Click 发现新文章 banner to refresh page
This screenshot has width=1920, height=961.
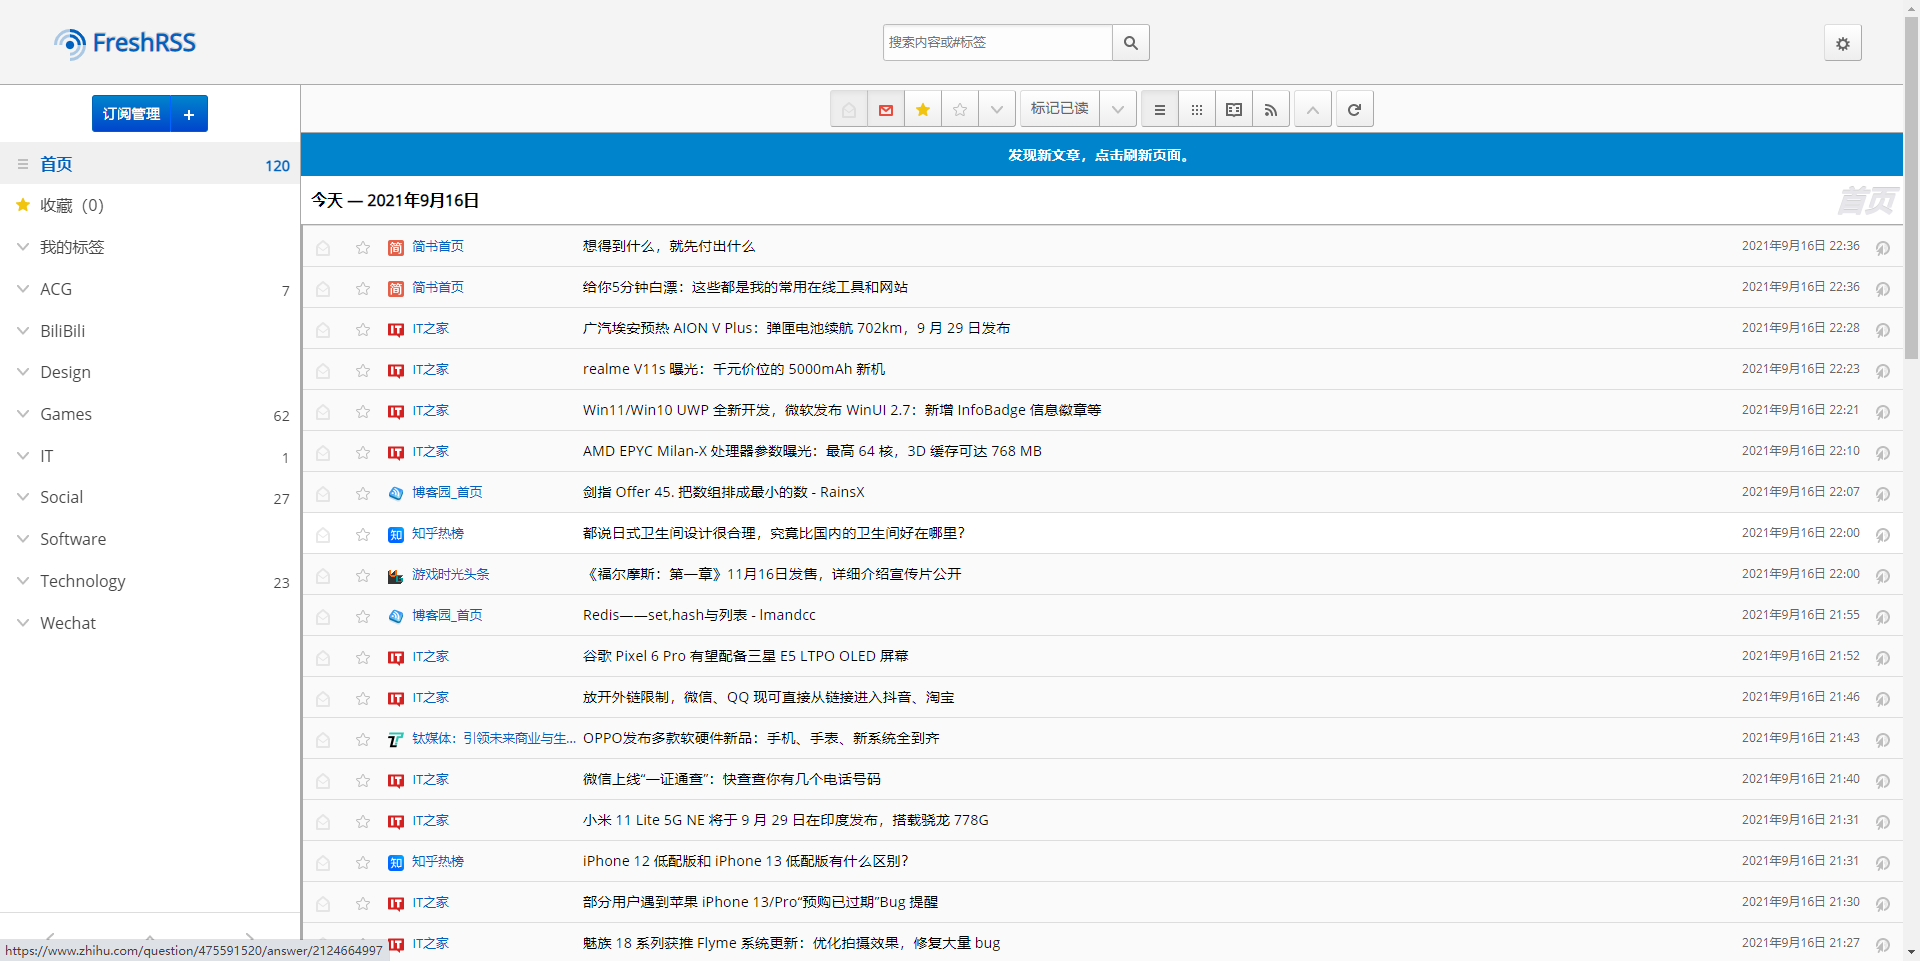[1100, 155]
